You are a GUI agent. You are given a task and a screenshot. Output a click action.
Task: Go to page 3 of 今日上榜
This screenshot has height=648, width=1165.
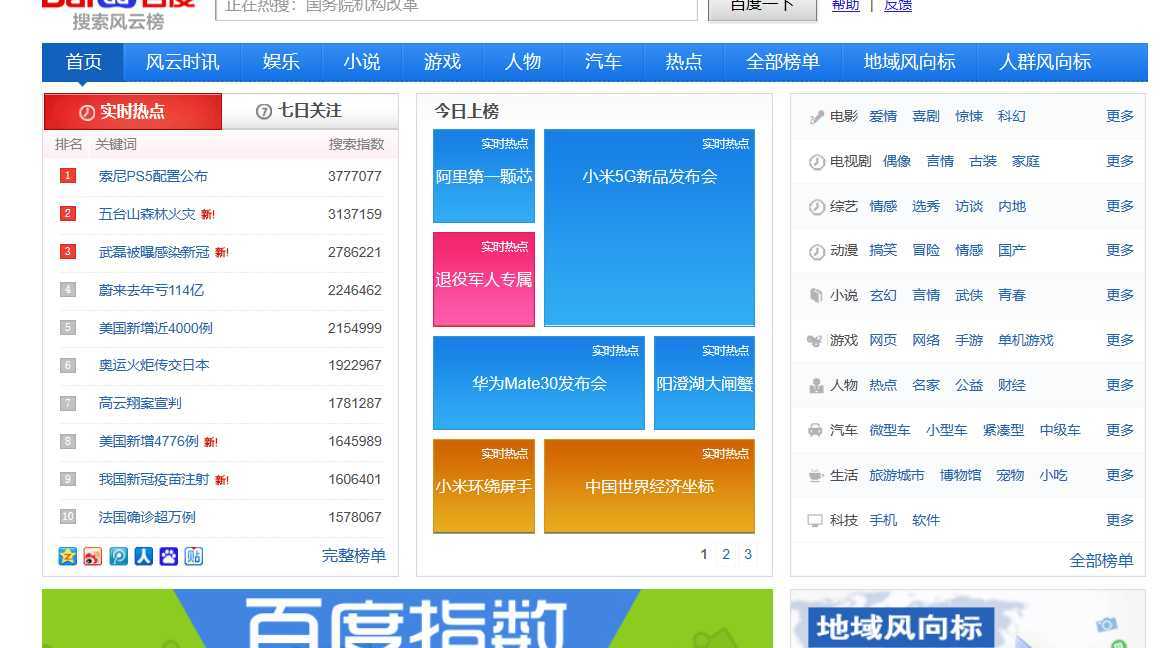748,554
